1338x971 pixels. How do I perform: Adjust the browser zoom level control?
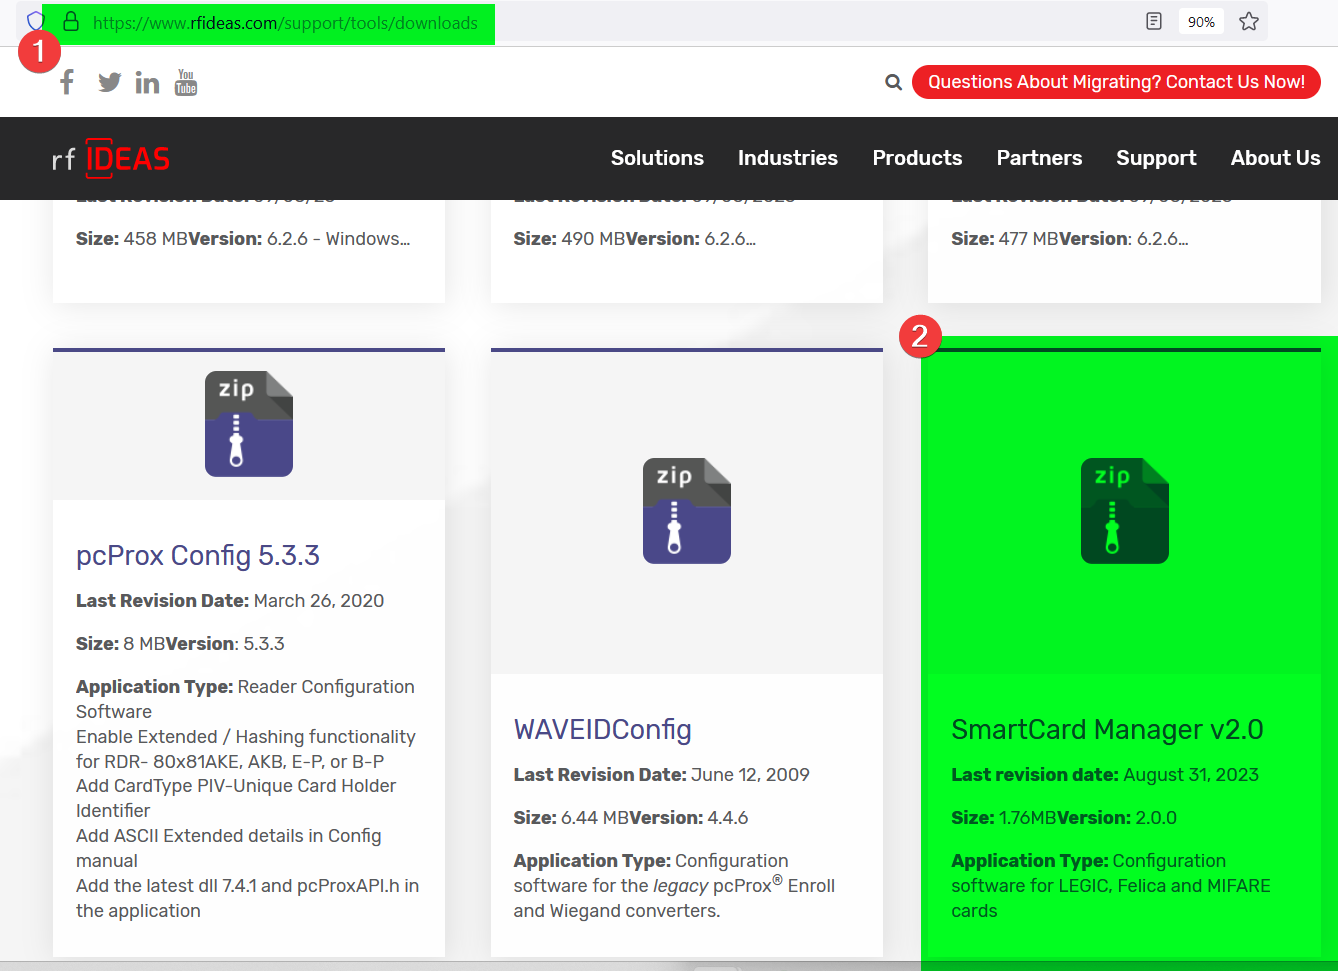(x=1200, y=21)
